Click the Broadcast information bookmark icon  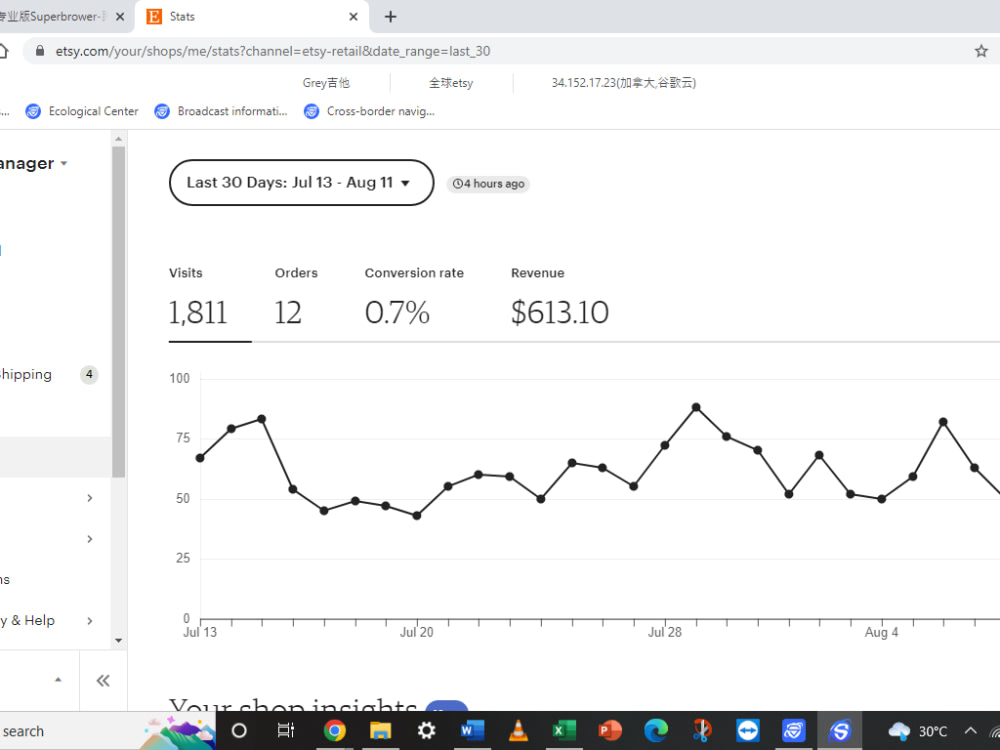pyautogui.click(x=162, y=112)
